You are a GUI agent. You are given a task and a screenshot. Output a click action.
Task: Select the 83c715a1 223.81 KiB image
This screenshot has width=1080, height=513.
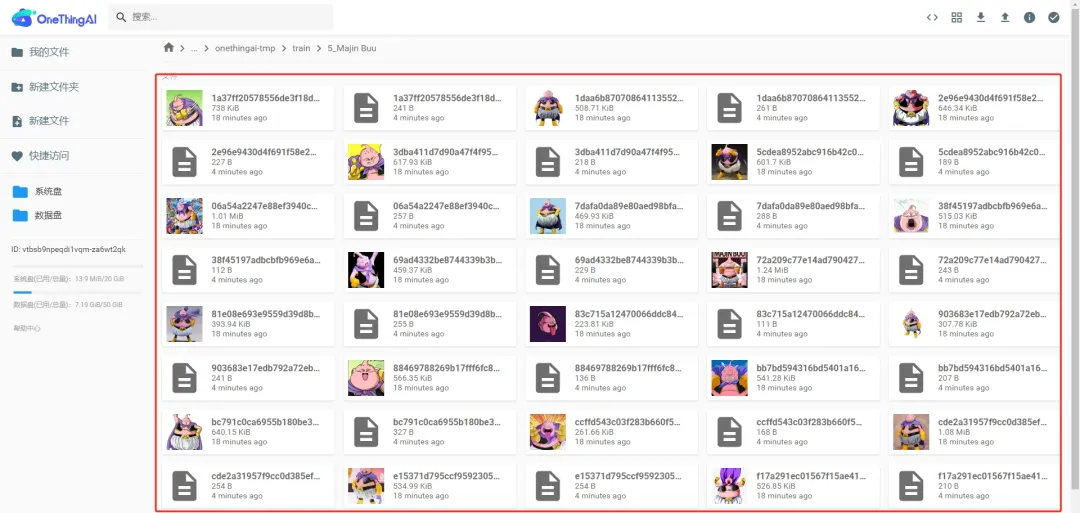click(548, 324)
